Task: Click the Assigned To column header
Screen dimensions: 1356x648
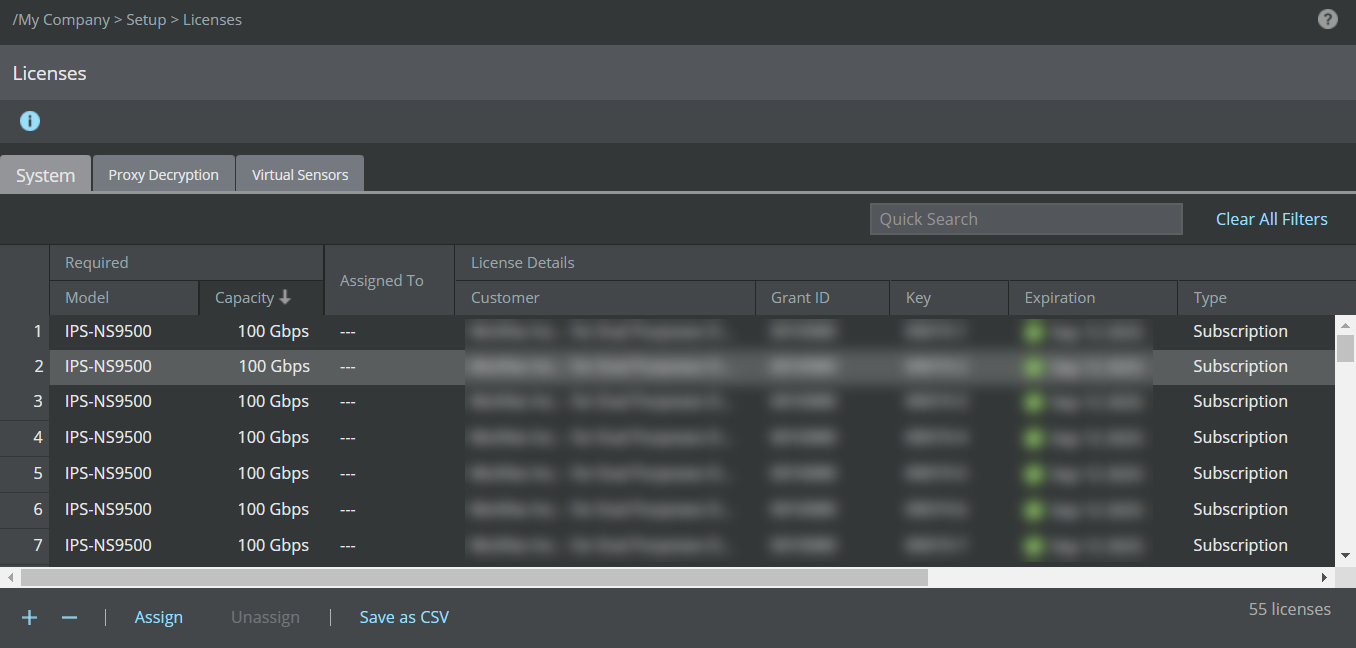Action: coord(389,281)
